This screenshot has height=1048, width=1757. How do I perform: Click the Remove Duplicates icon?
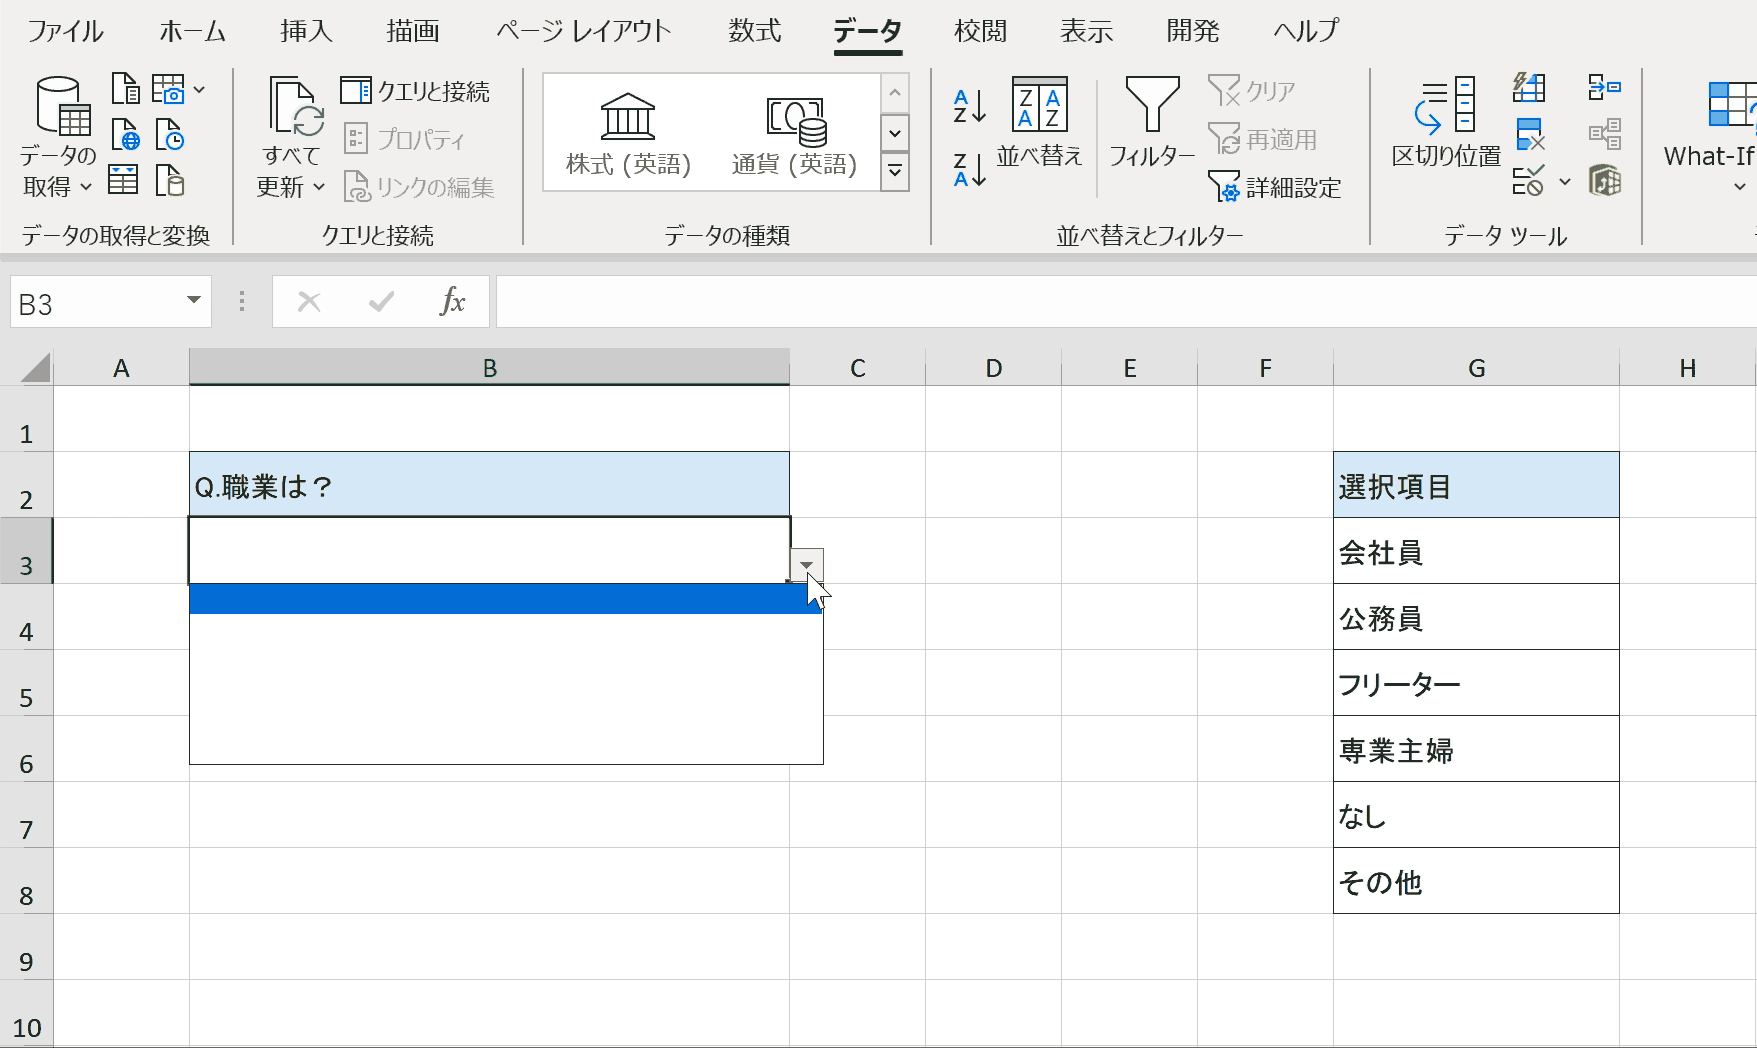pos(1530,134)
